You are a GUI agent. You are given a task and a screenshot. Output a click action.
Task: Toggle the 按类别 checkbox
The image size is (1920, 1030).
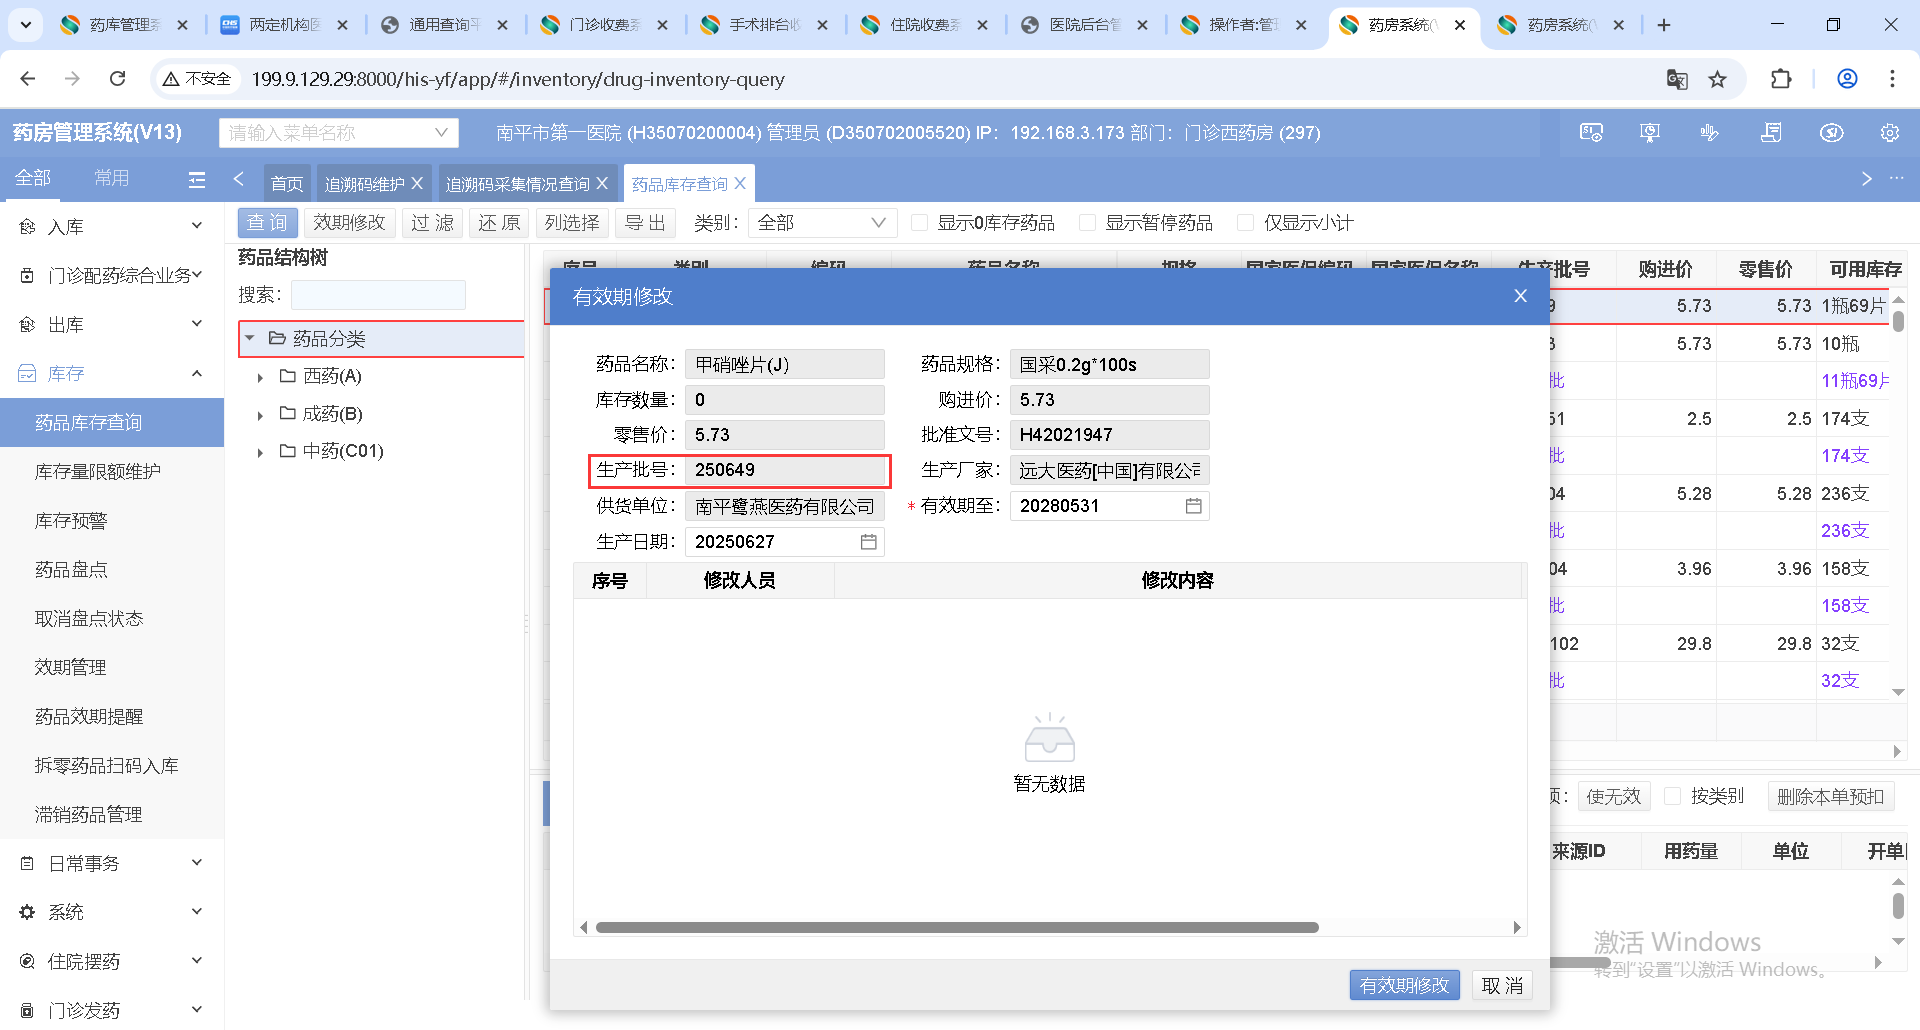[1672, 797]
